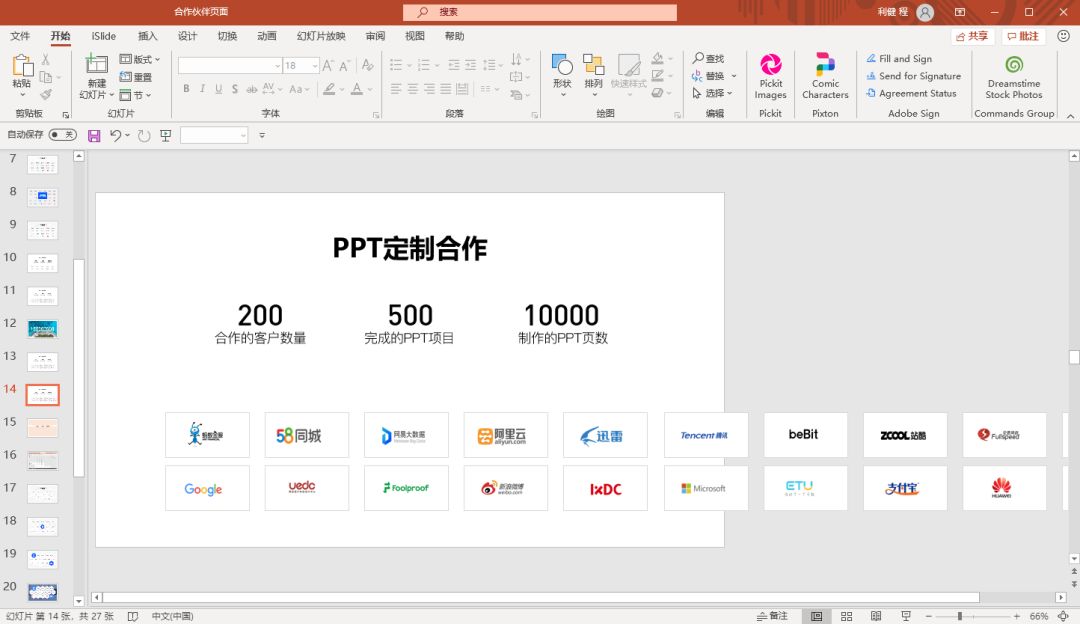Open Pickit Images add-in
1080x624 pixels.
click(x=770, y=76)
